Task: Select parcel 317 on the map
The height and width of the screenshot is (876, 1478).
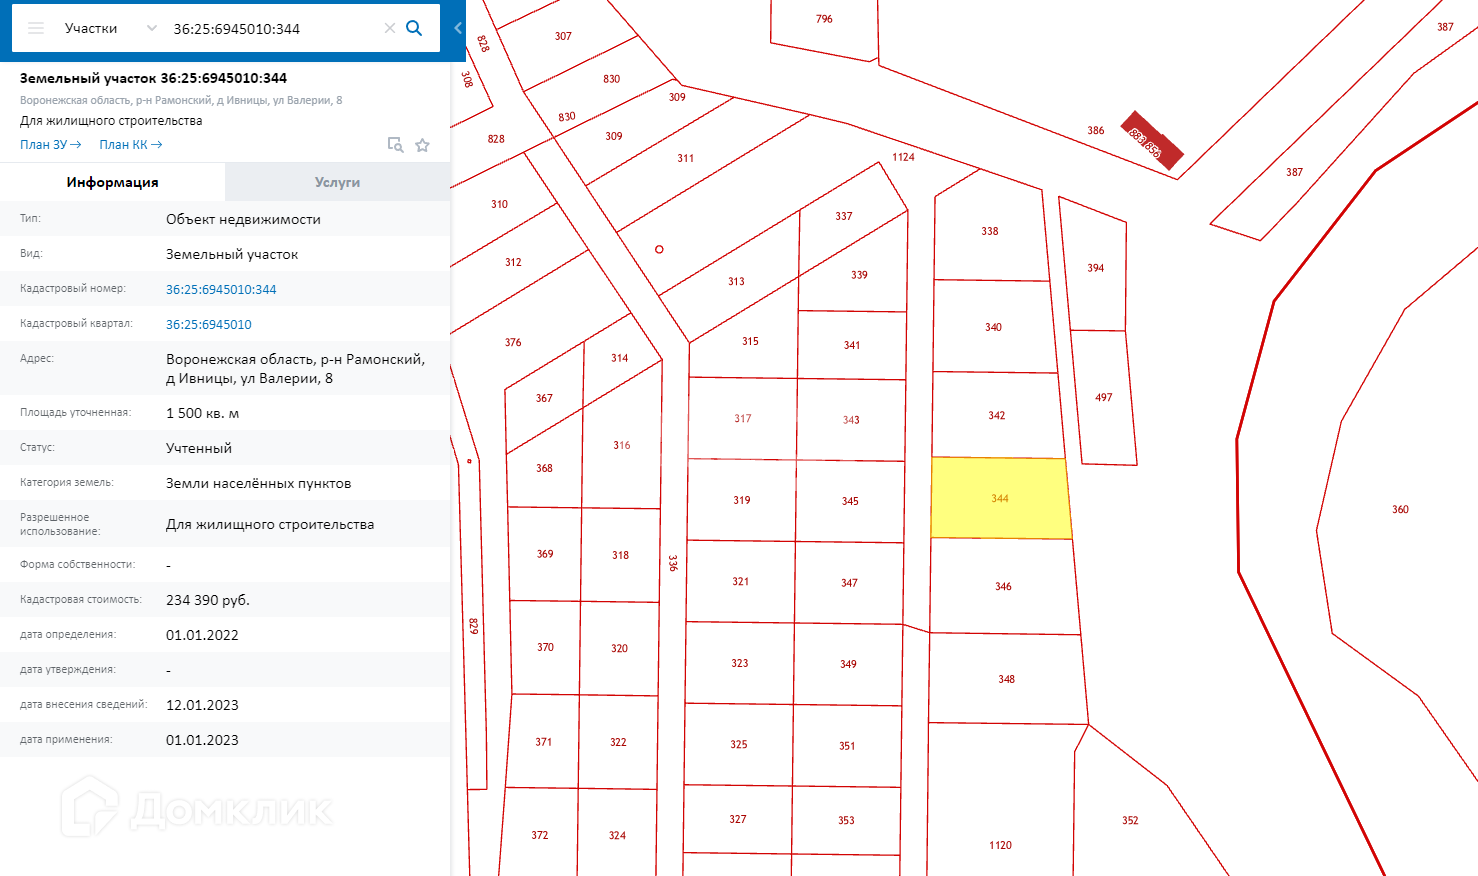Action: click(x=743, y=418)
